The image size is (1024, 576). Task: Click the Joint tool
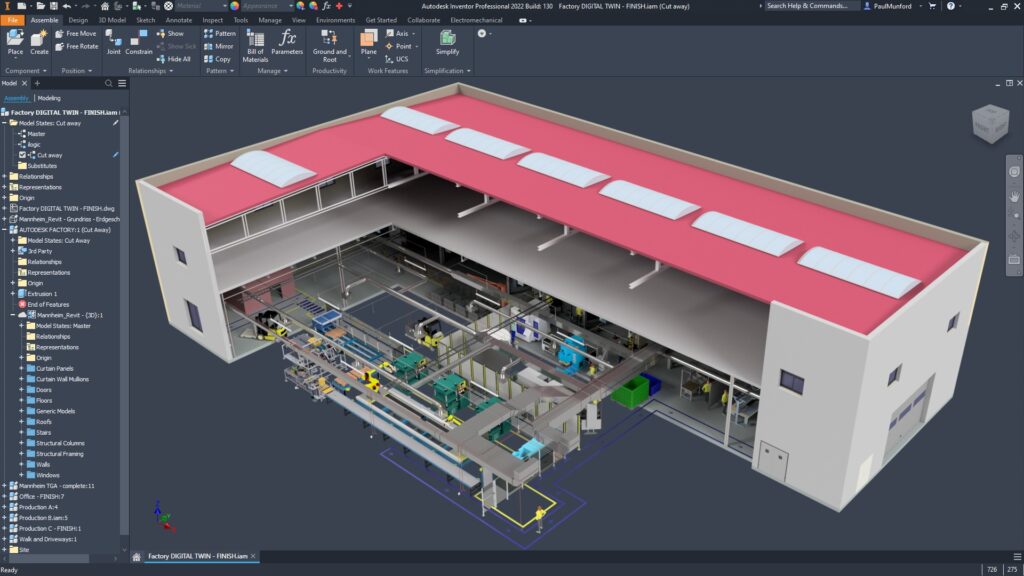coord(113,43)
